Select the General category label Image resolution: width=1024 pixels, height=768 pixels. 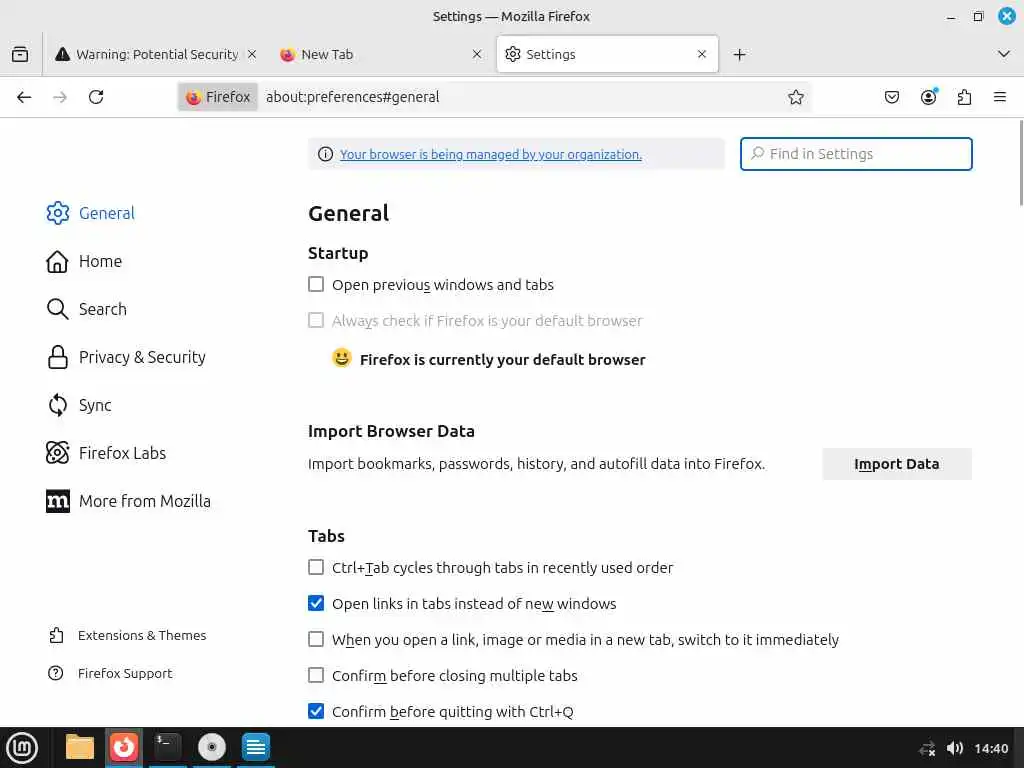click(x=106, y=213)
